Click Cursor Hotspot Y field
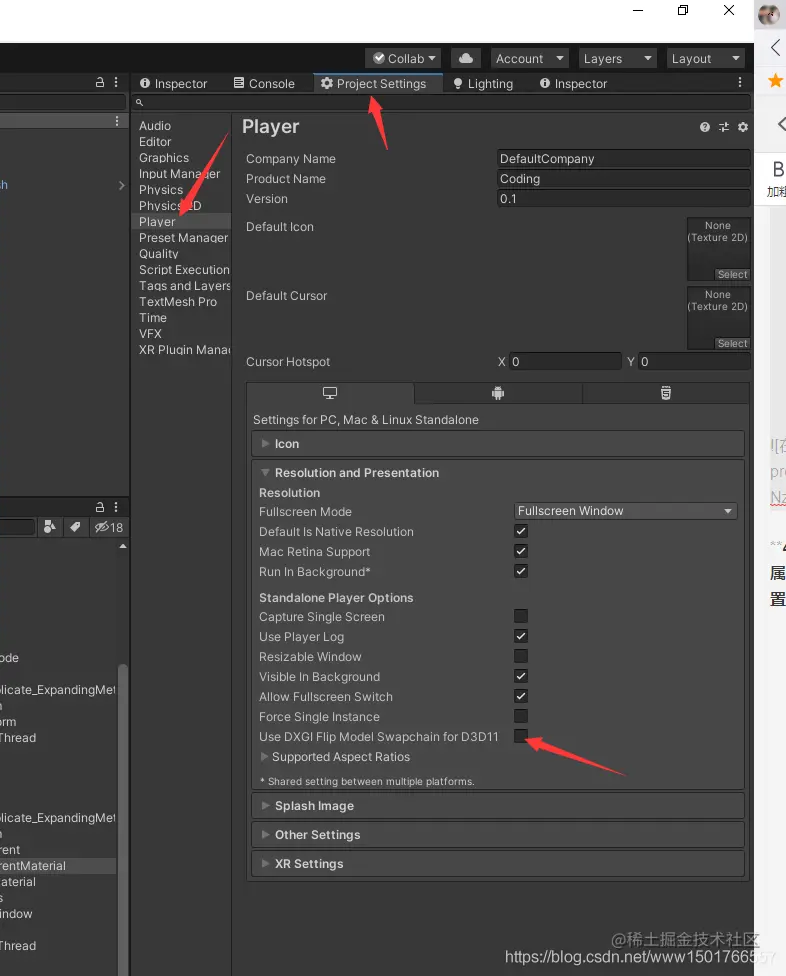The image size is (786, 976). 694,362
